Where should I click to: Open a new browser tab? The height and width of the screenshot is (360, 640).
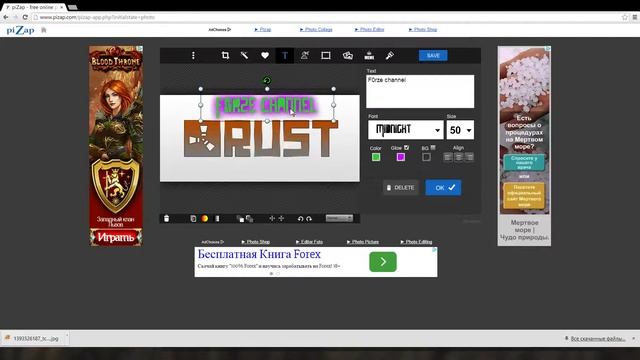[73, 7]
